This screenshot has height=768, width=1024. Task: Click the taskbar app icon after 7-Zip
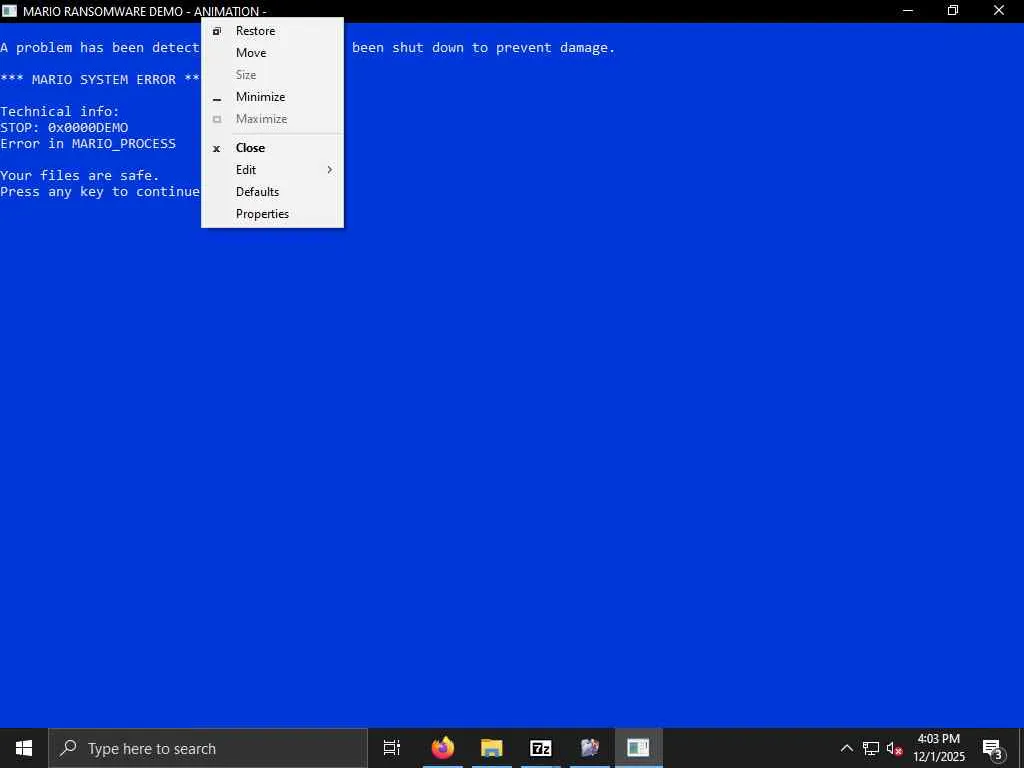(590, 748)
